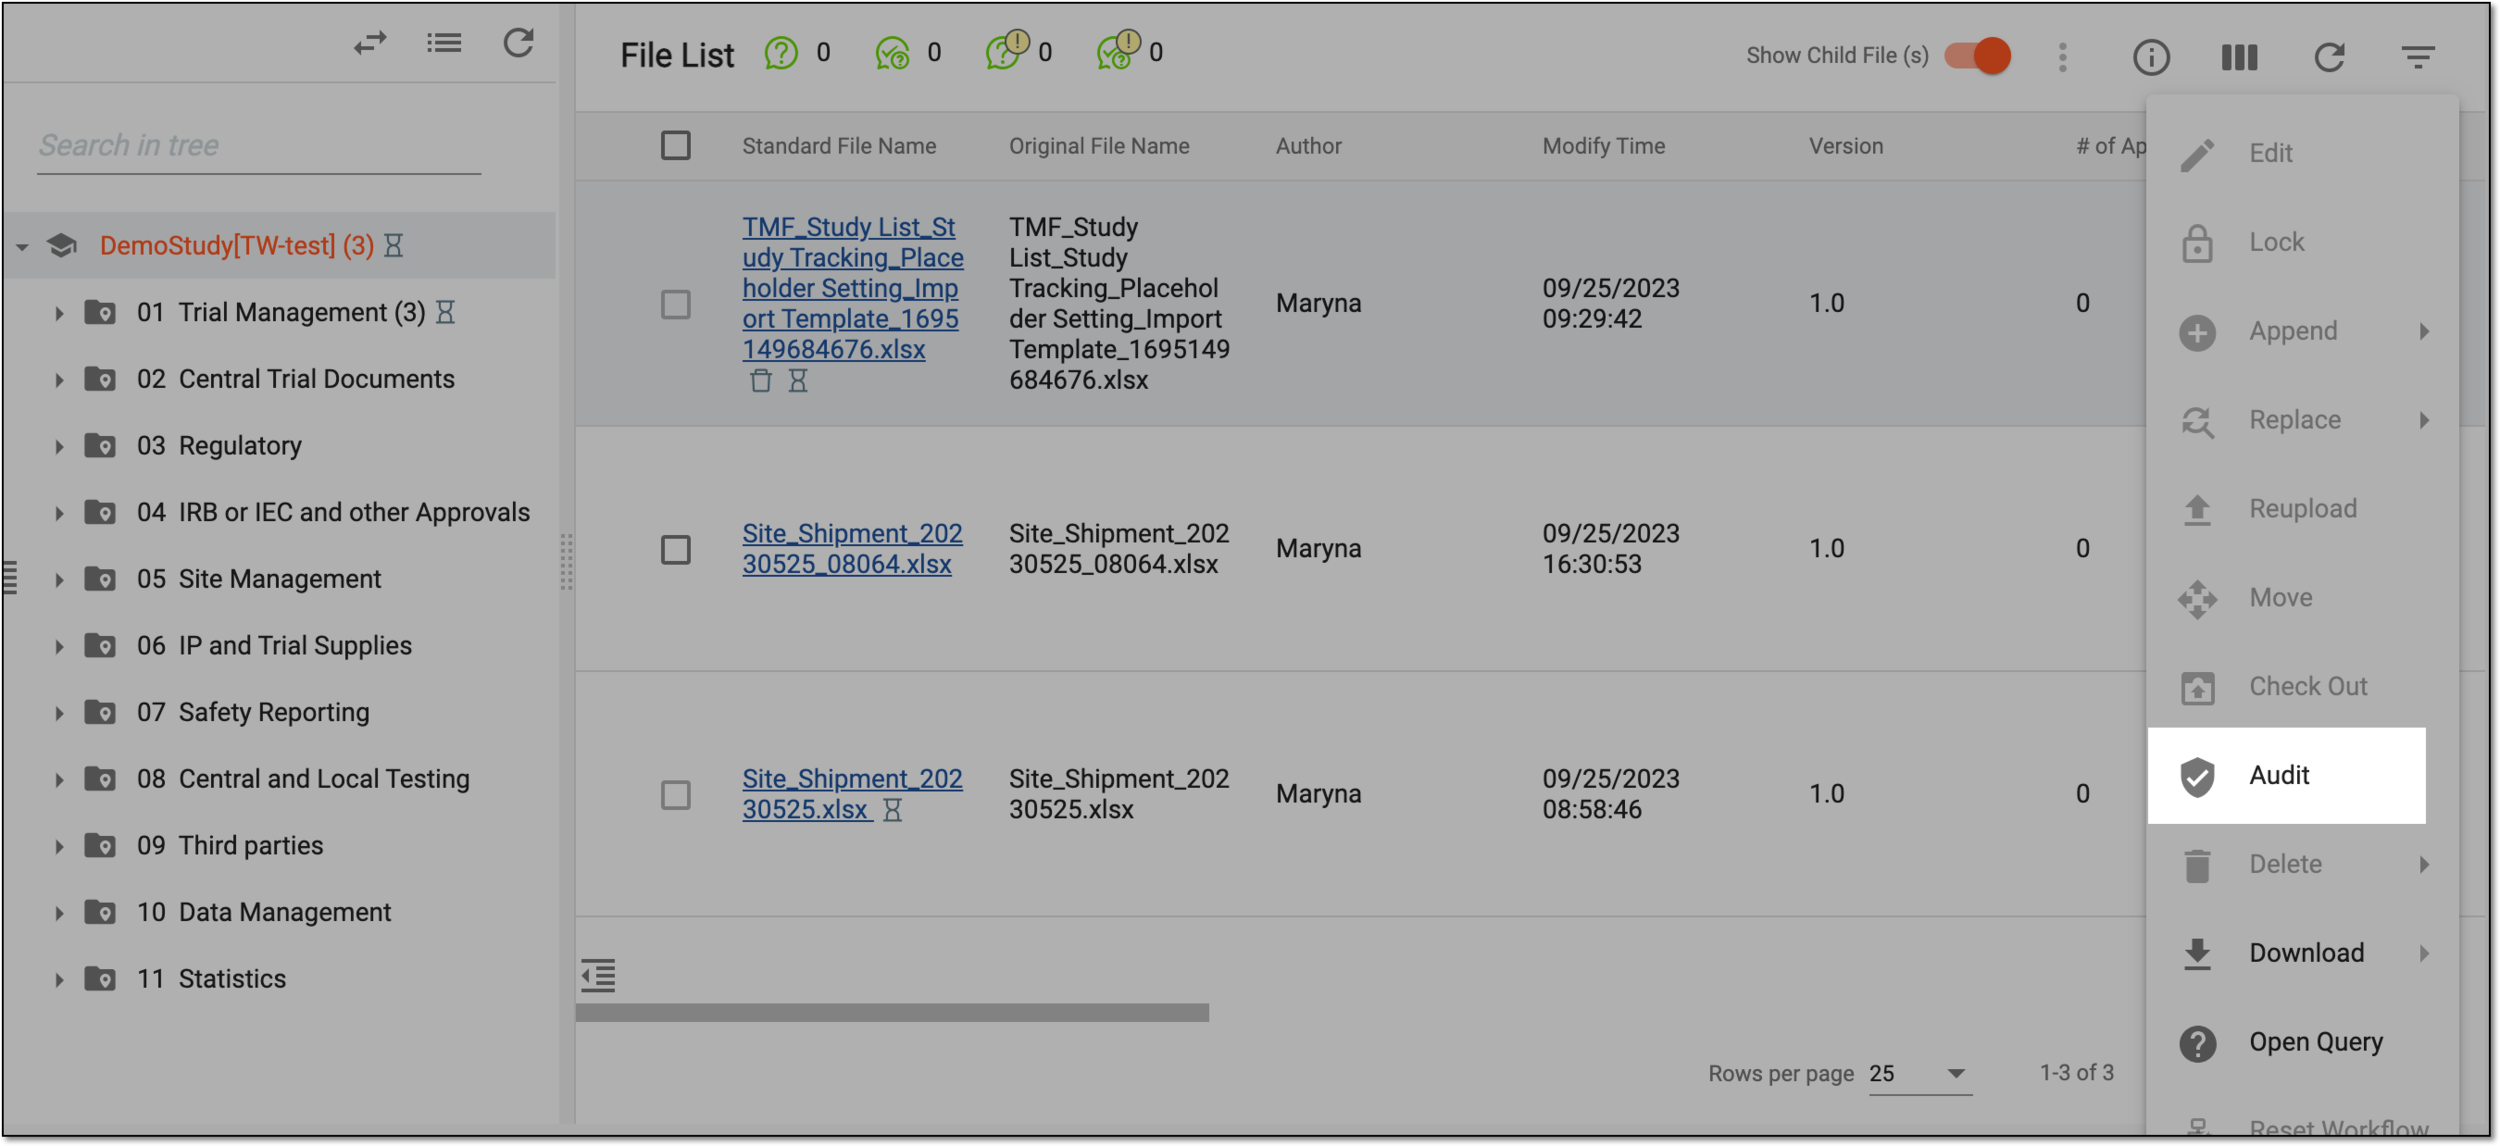The image size is (2500, 1146).
Task: Click the list view icon above tree
Action: 444,43
